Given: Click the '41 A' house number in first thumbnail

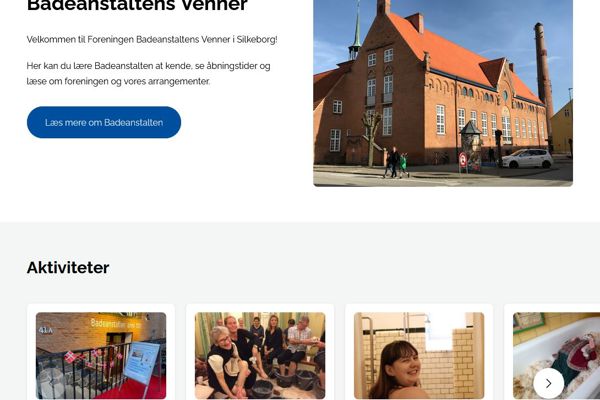Looking at the screenshot, I should [x=46, y=330].
